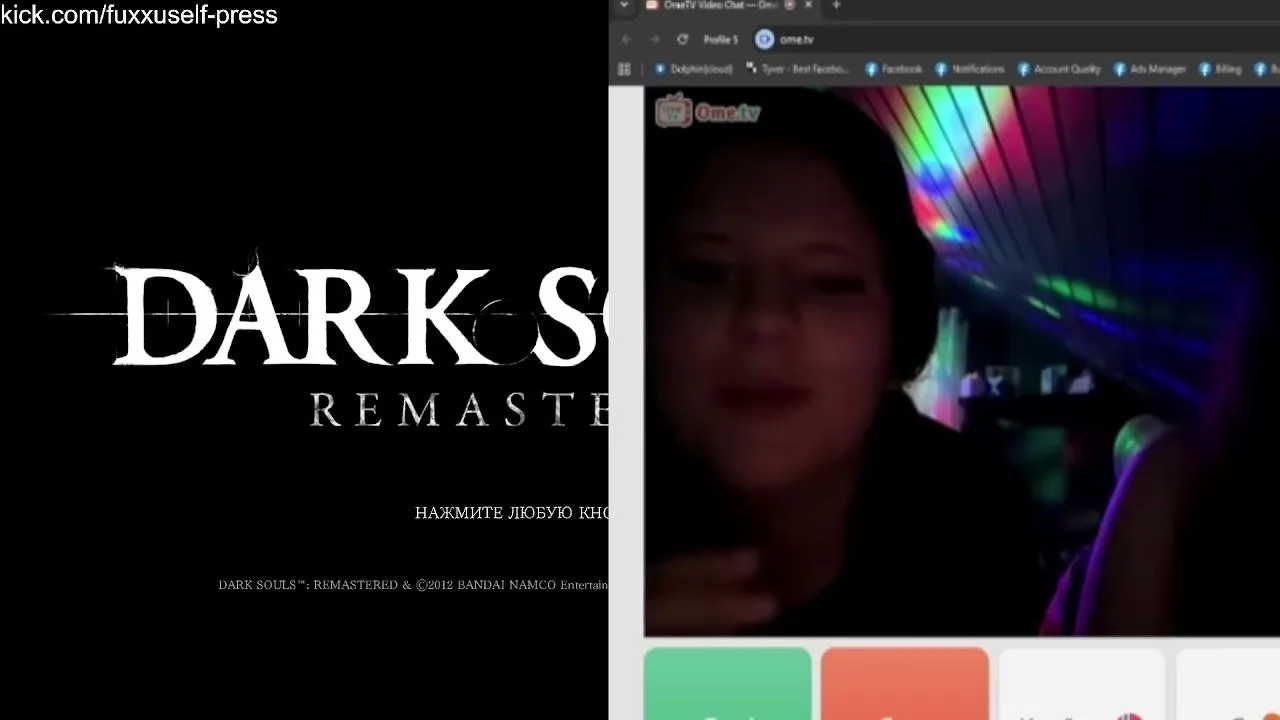
Task: Open the Account Quality bookmark
Action: 1059,69
